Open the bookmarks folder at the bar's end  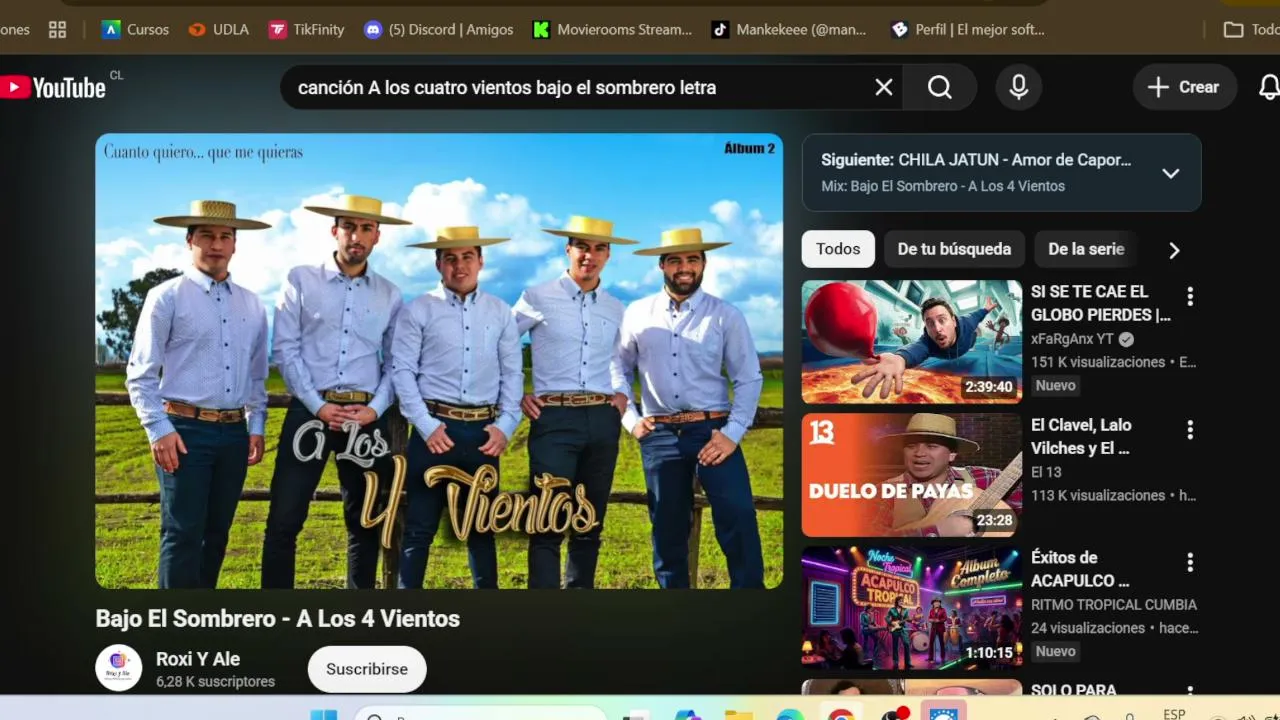pos(1252,30)
